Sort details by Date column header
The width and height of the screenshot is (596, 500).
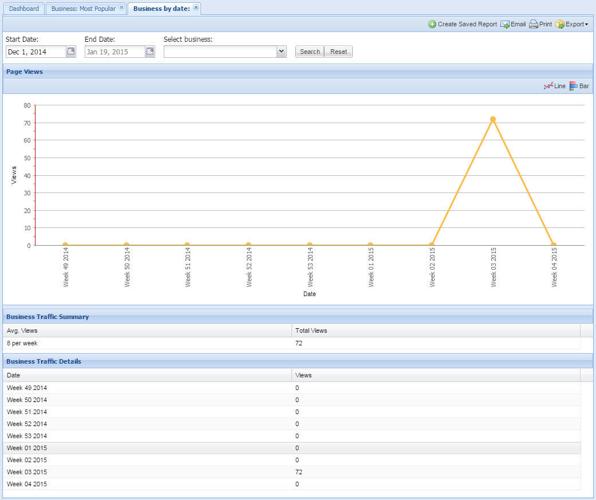tap(147, 375)
